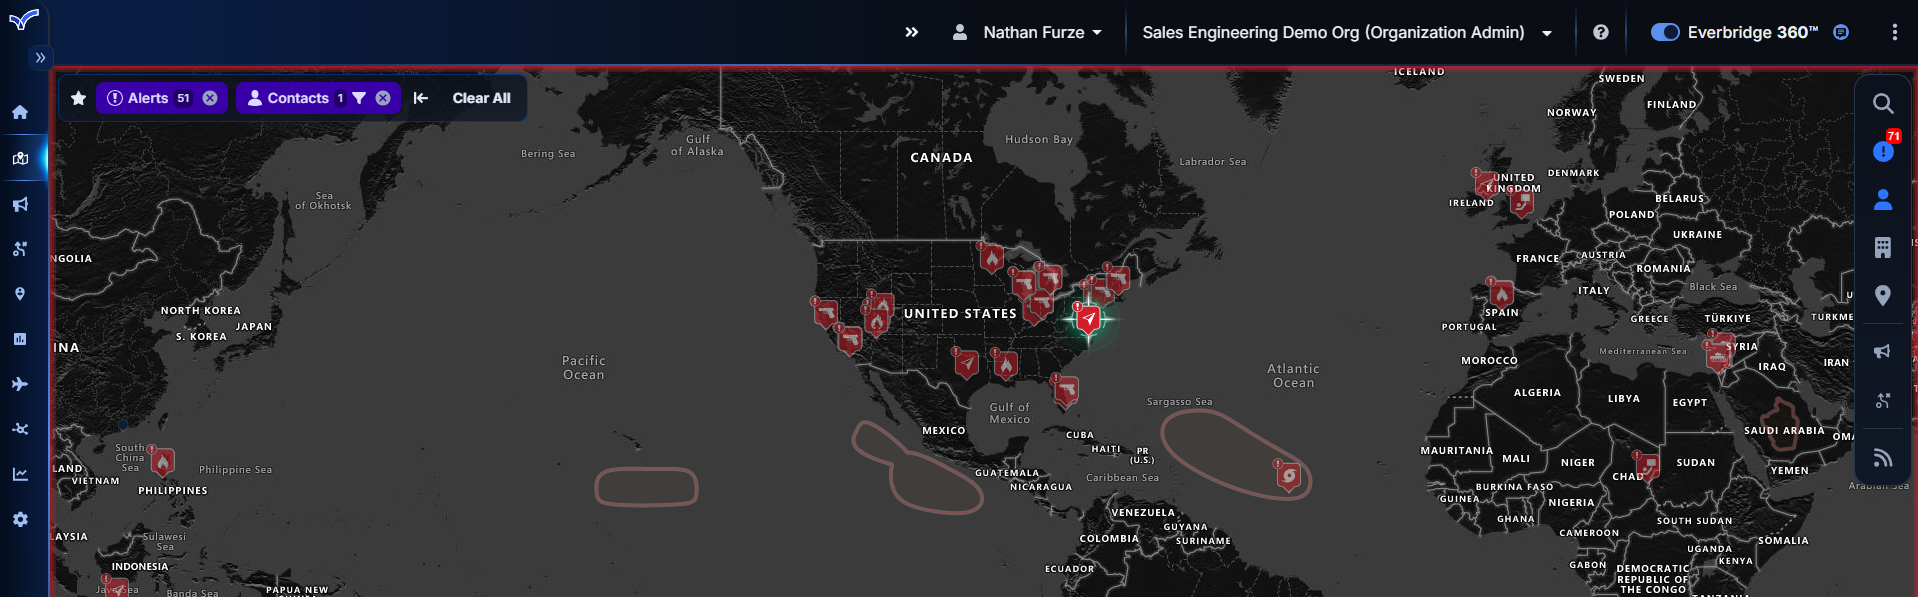Open map search magnifier in right panel
This screenshot has height=597, width=1918.
[x=1882, y=103]
